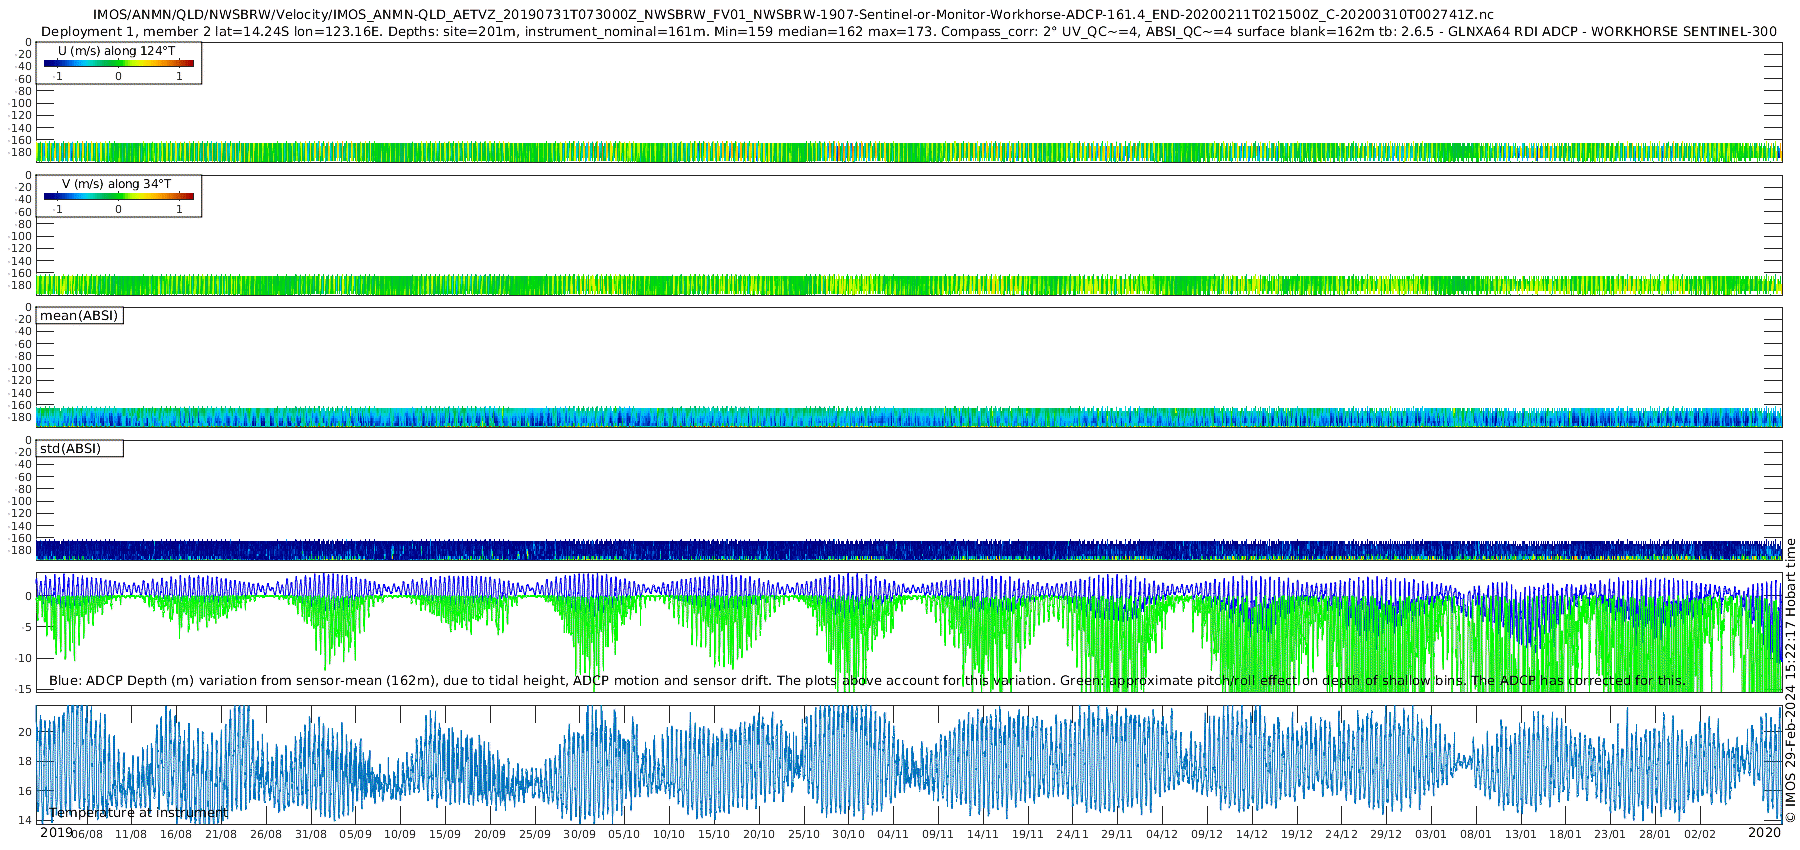
Task: Click the 25/10 date tick label
Action: 804,834
